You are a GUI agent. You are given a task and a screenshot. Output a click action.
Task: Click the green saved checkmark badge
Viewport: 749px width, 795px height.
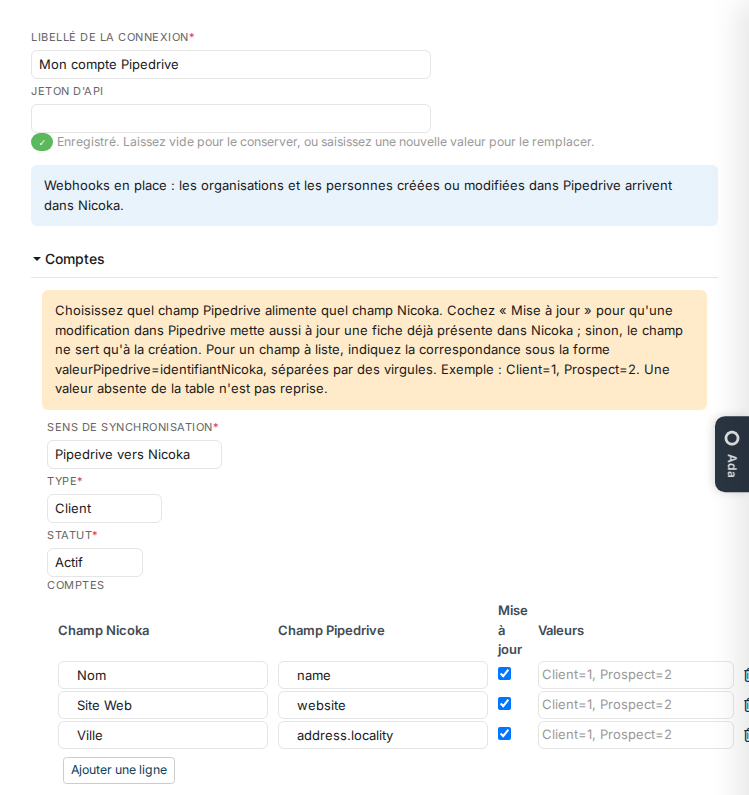tap(42, 142)
